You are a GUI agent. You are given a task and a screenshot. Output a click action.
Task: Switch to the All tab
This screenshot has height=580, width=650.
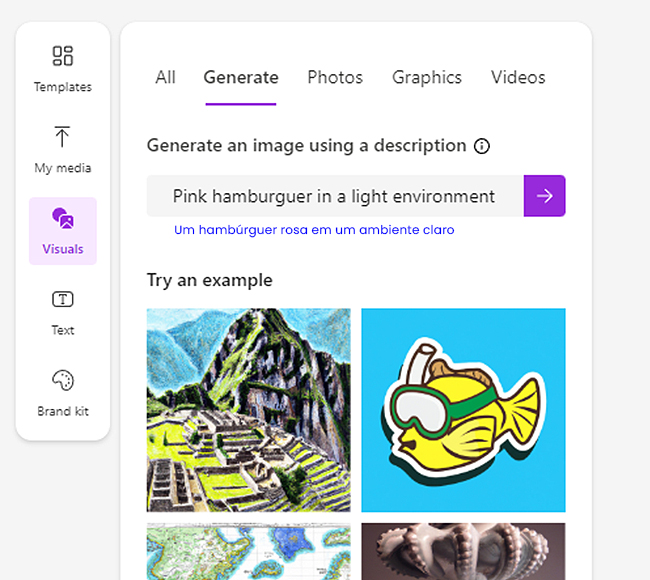click(165, 78)
